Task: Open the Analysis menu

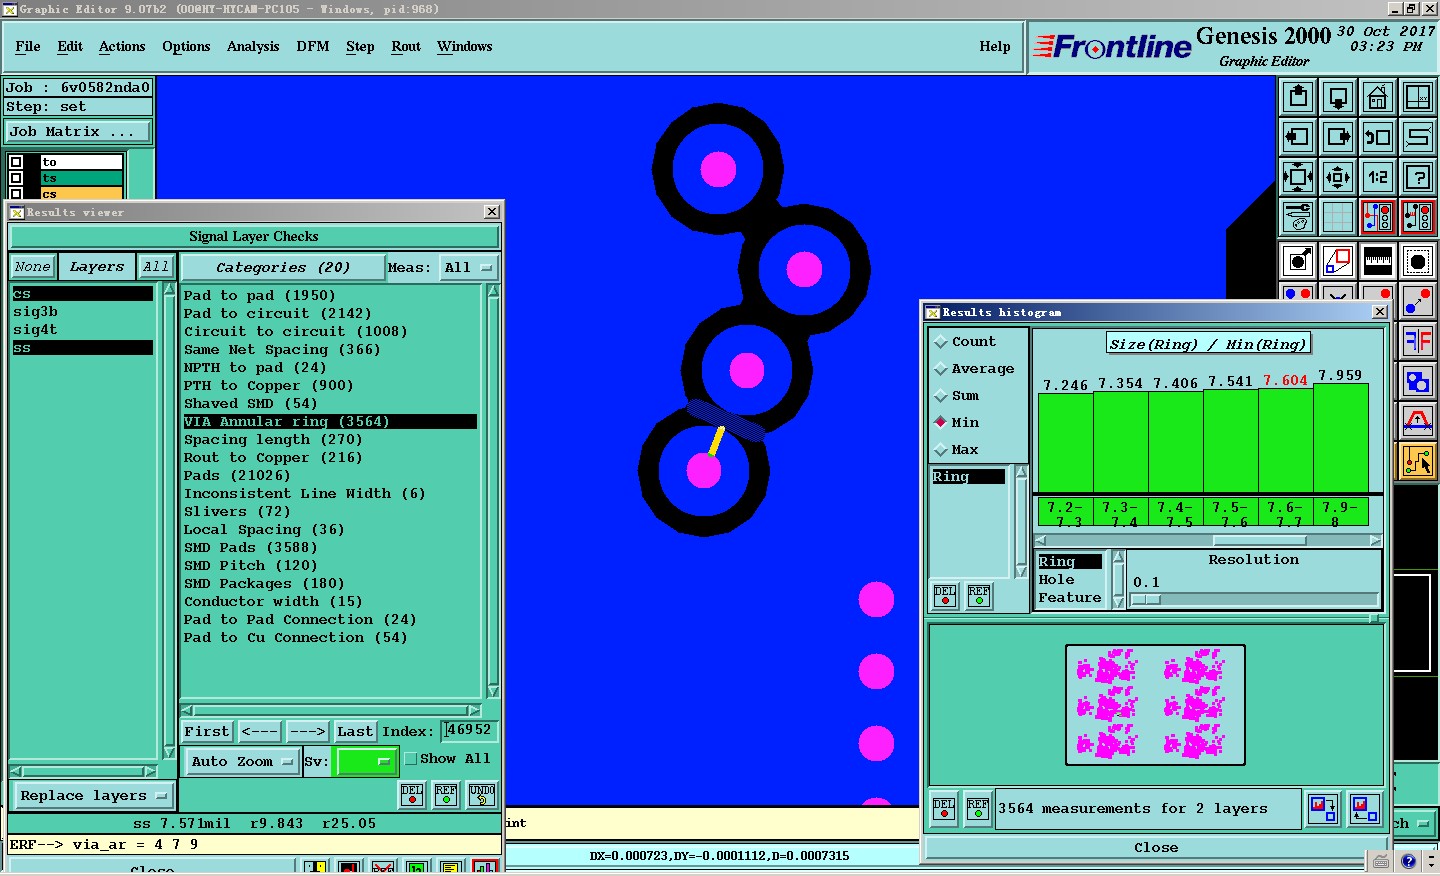Action: (x=253, y=47)
